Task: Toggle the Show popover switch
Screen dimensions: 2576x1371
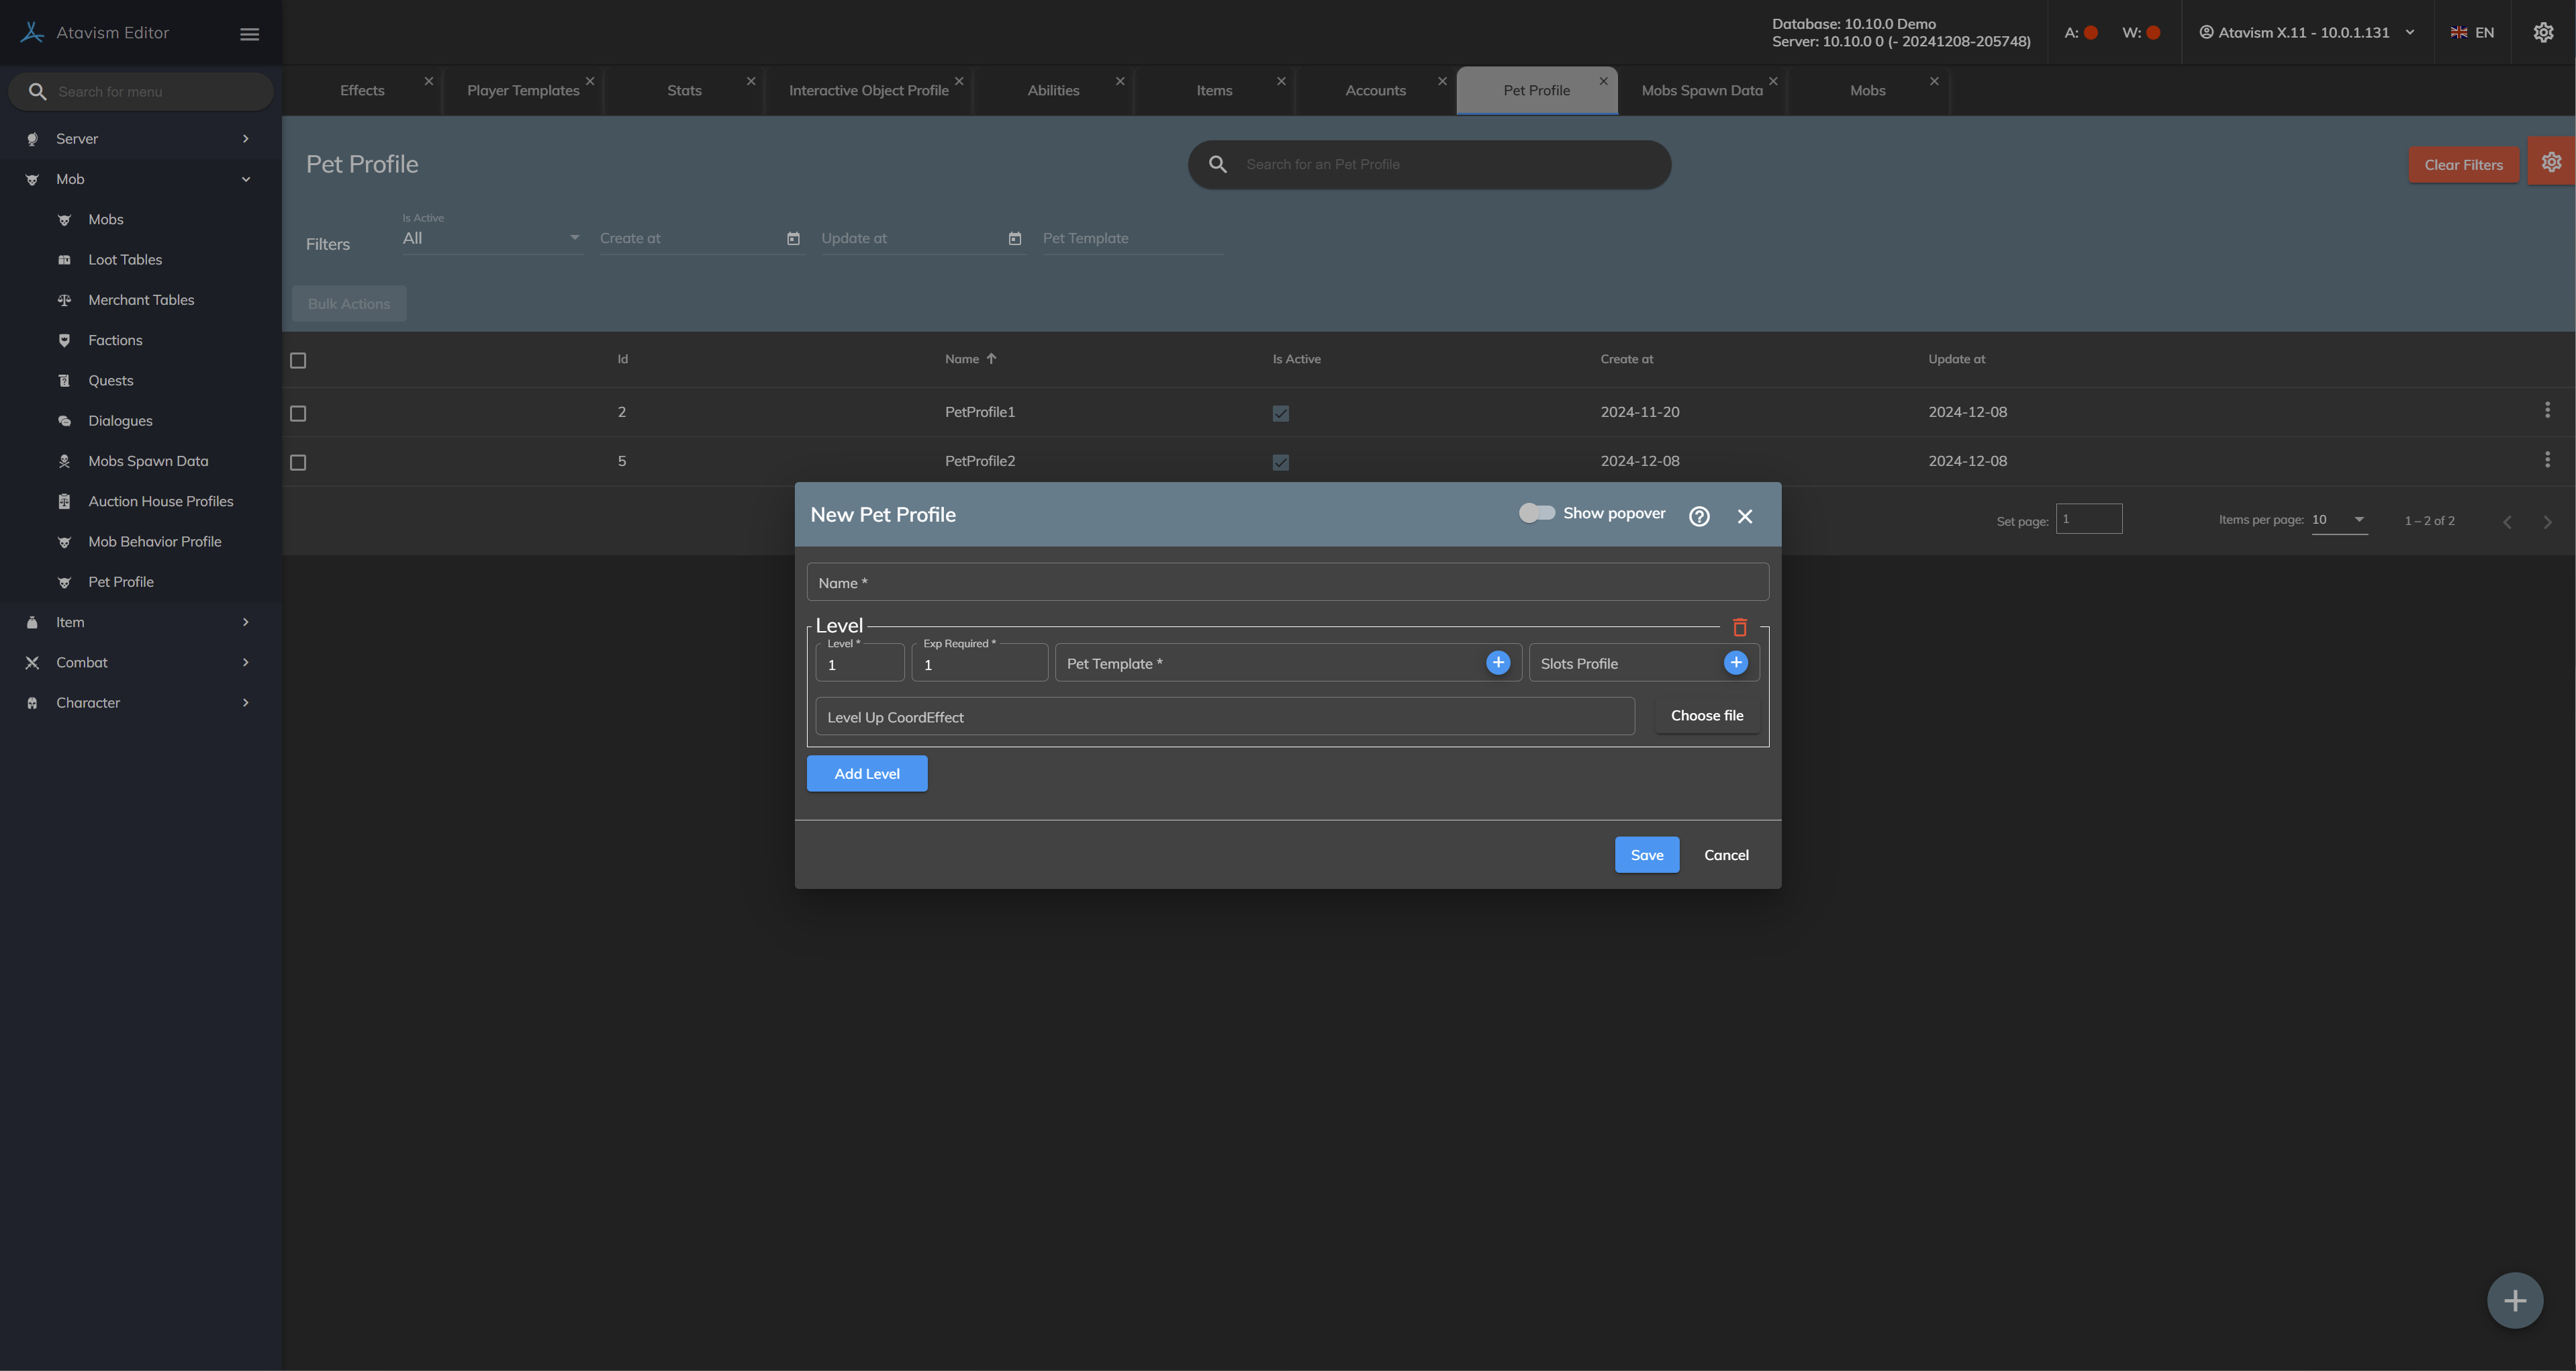Action: coord(1536,513)
